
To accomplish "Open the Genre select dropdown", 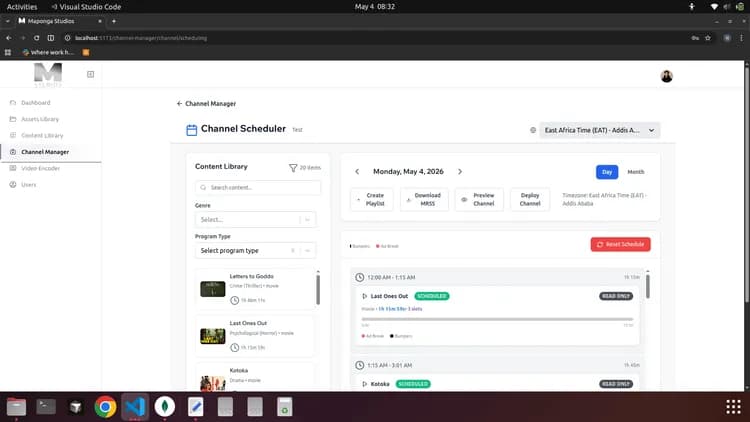I will click(255, 220).
